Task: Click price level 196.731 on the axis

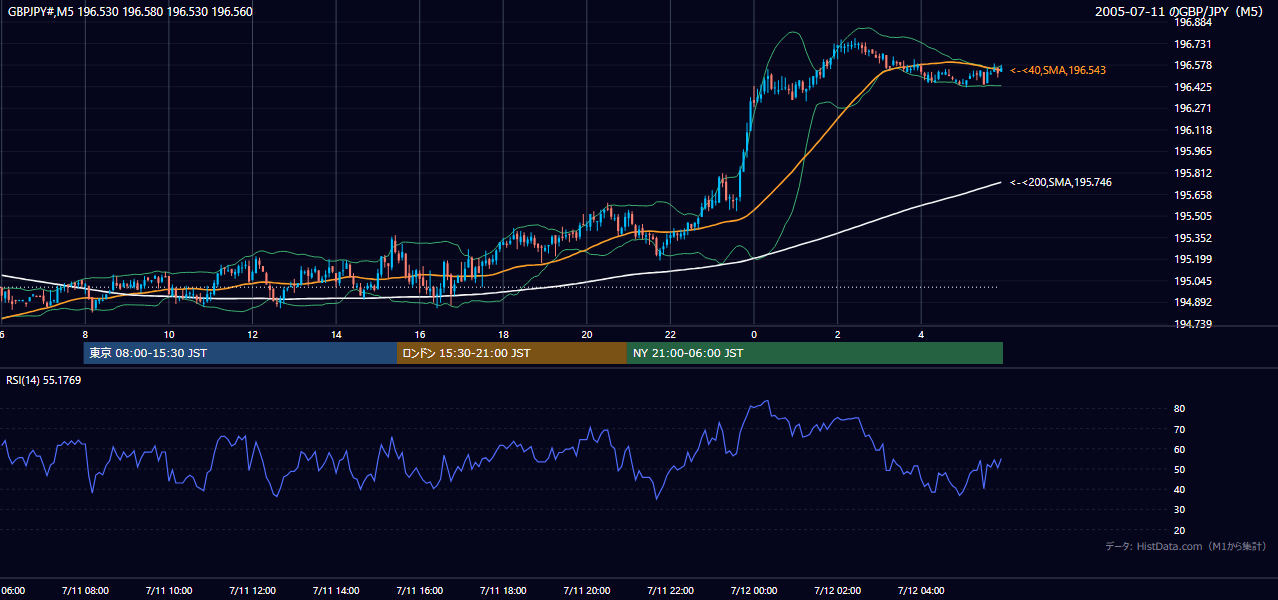Action: (x=1193, y=44)
